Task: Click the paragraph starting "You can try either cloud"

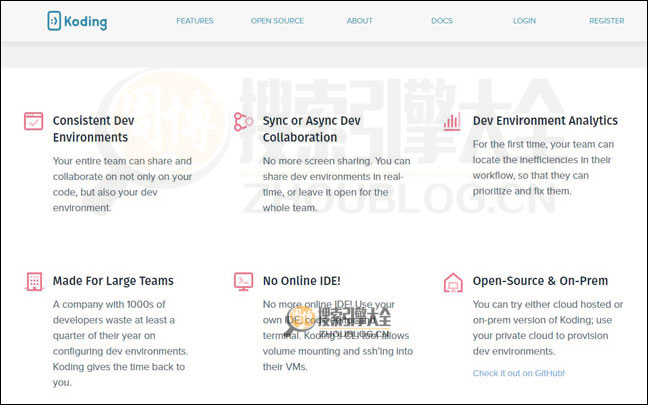Action: [548, 328]
